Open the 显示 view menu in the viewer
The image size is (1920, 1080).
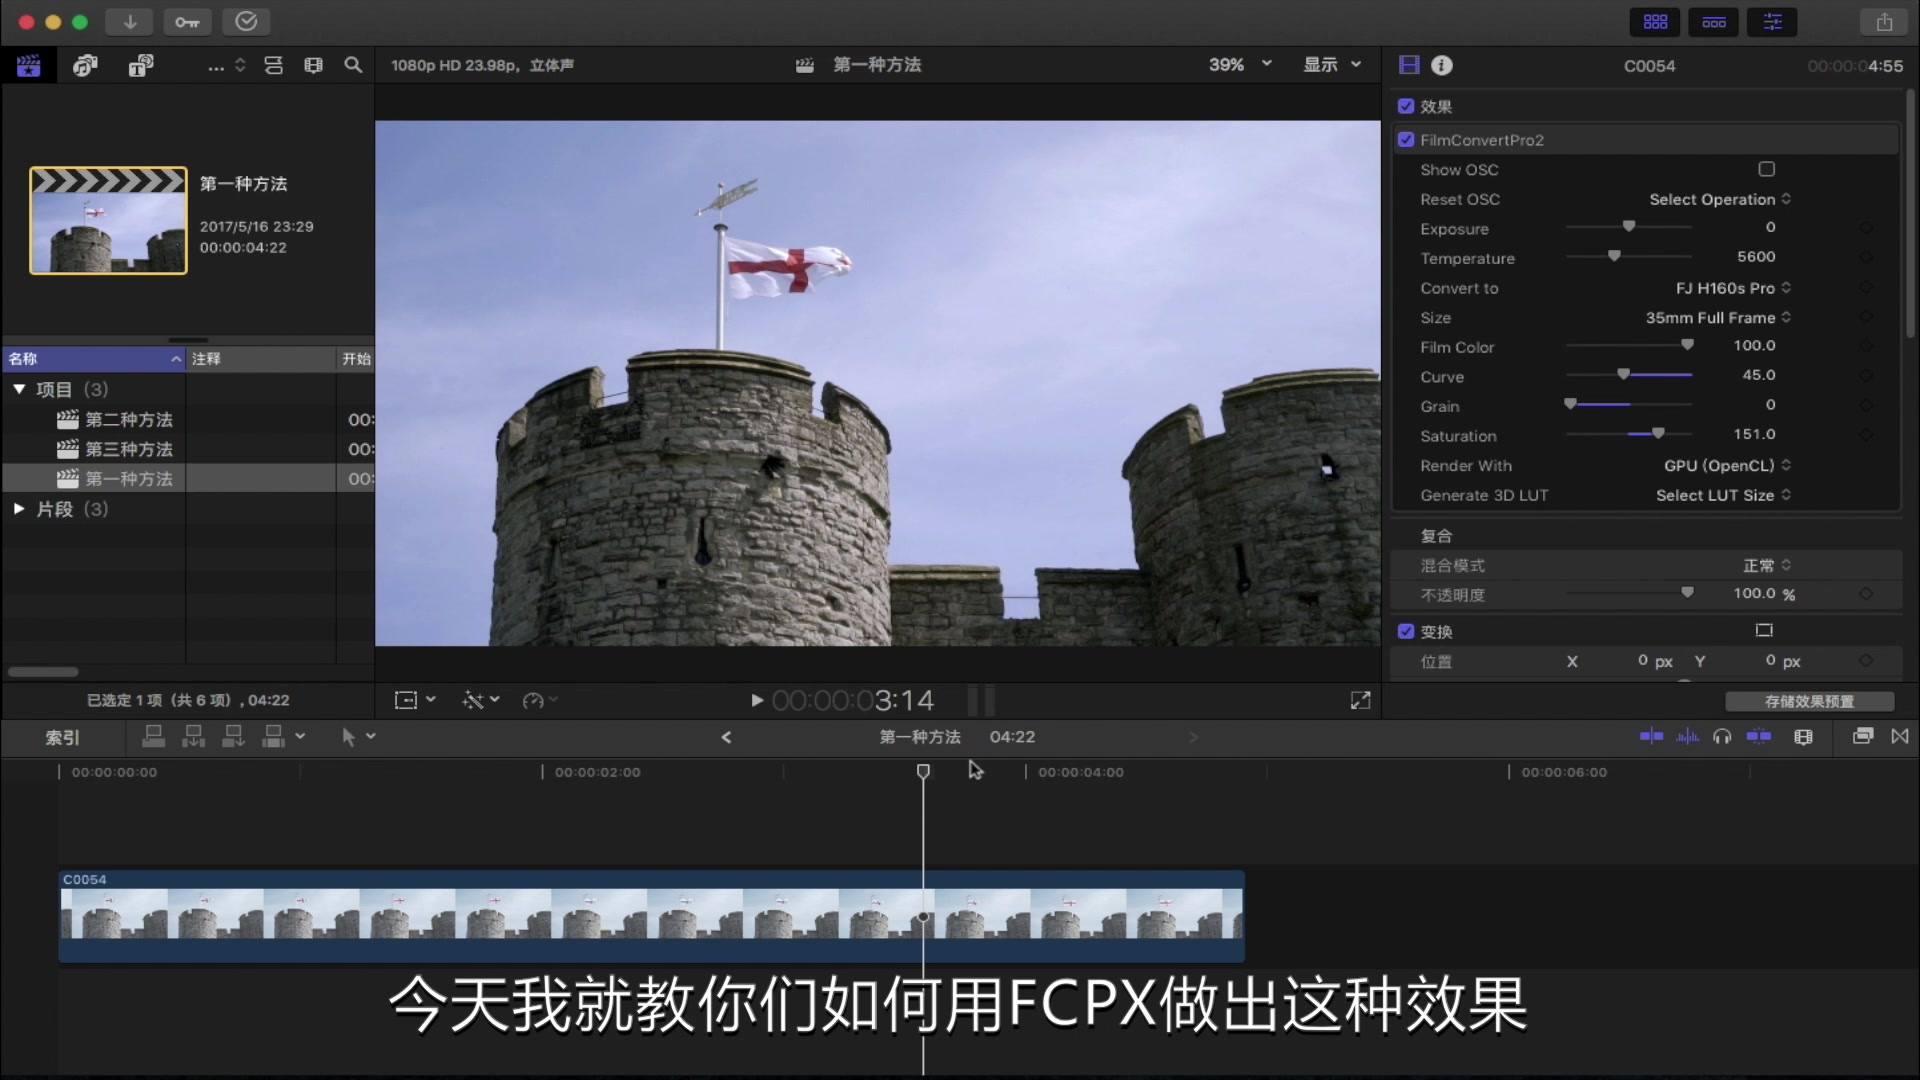click(1331, 64)
